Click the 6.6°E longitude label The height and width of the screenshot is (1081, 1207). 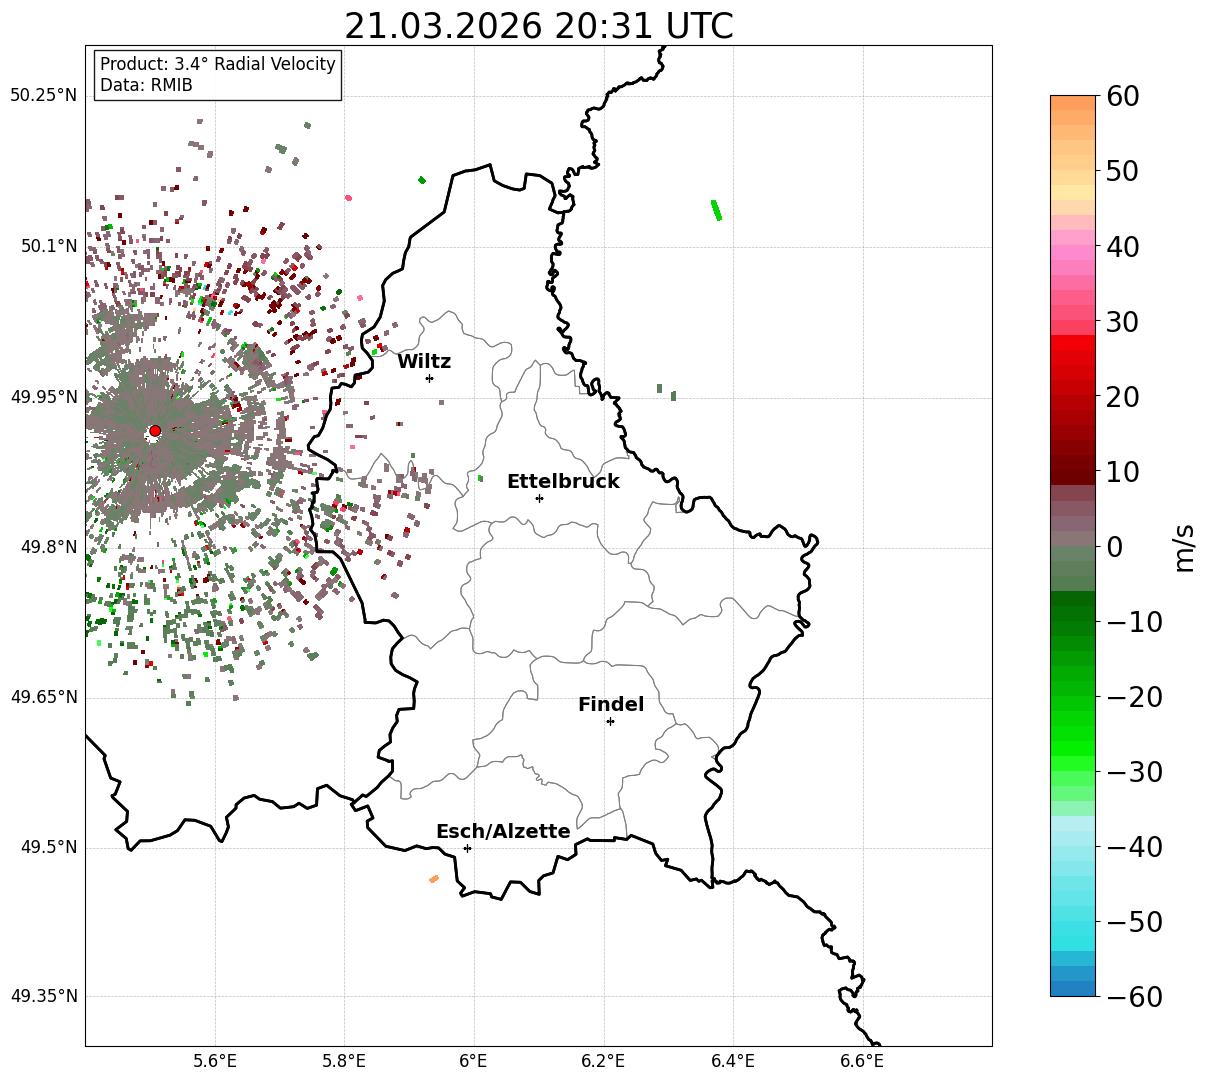point(862,1062)
